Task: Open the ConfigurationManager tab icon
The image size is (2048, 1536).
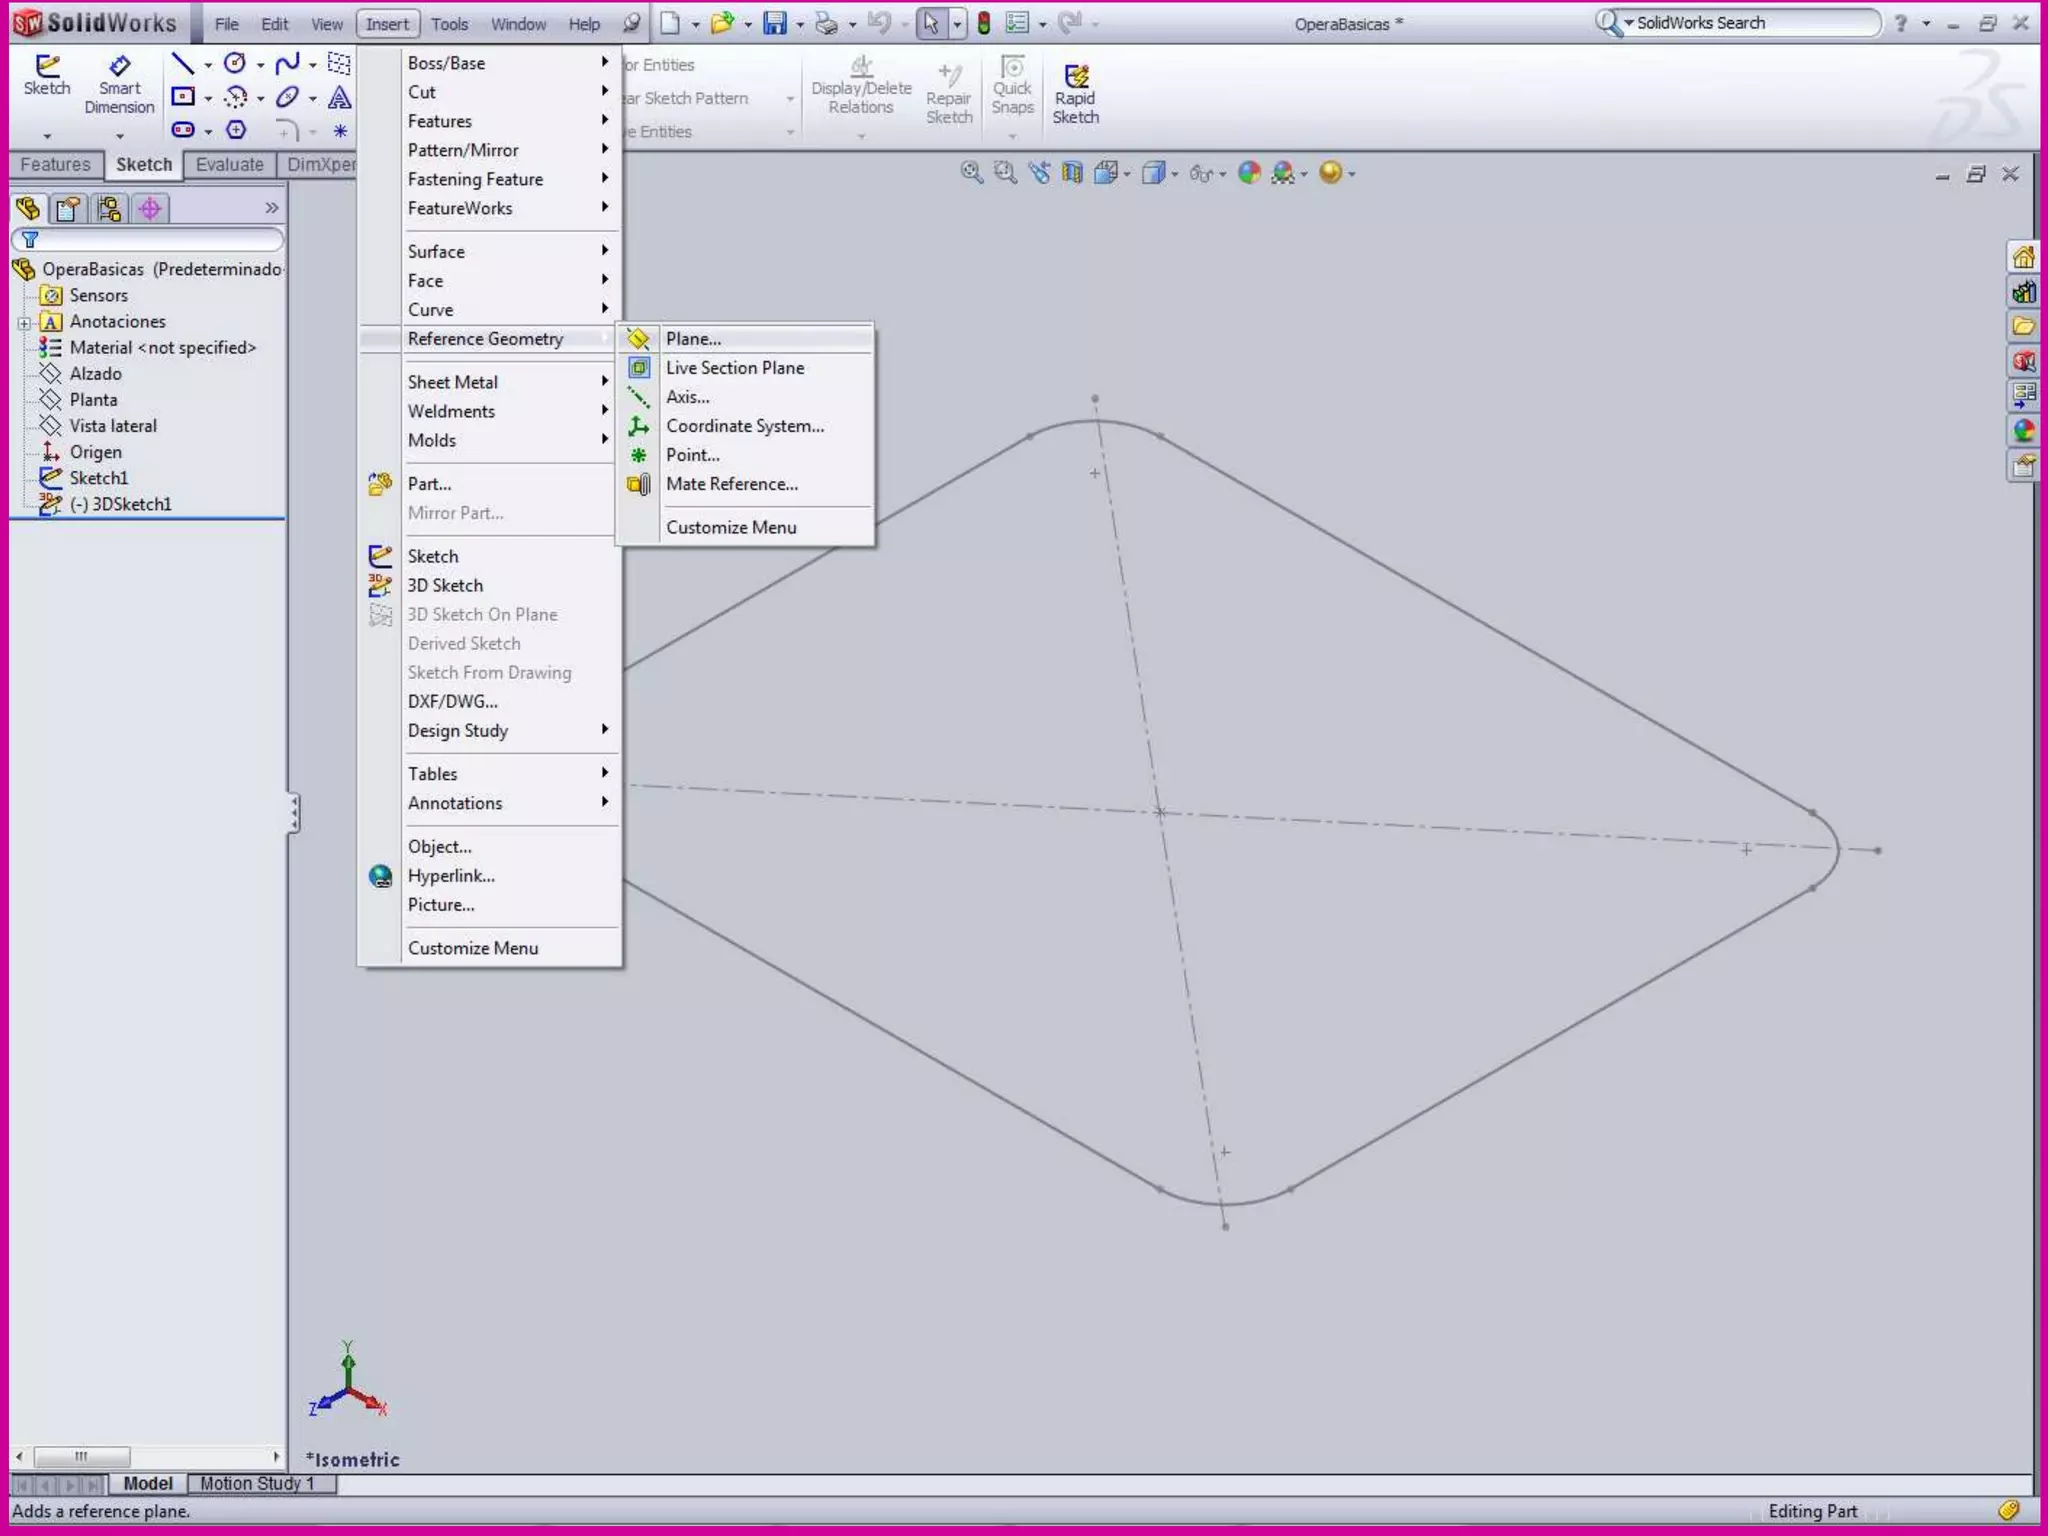Action: pos(109,208)
